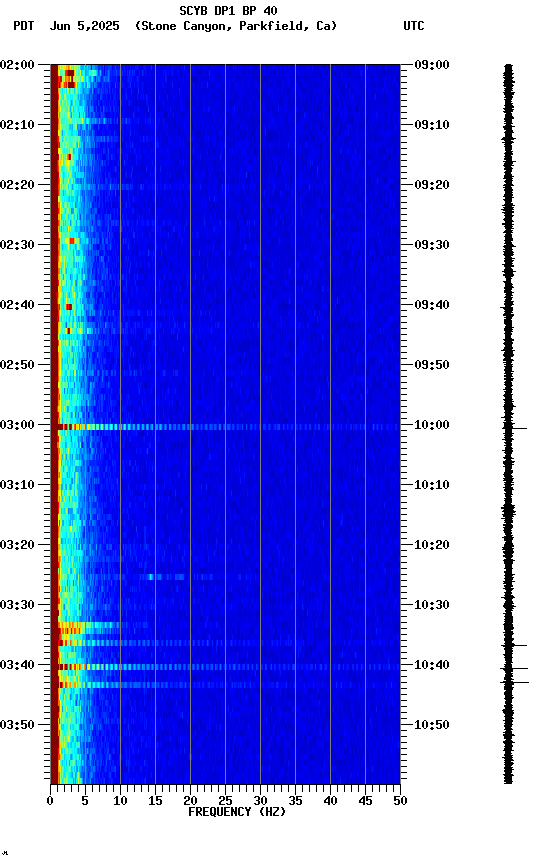The image size is (552, 864).
Task: Click the red energy patch at 02:30
Action: (71, 241)
